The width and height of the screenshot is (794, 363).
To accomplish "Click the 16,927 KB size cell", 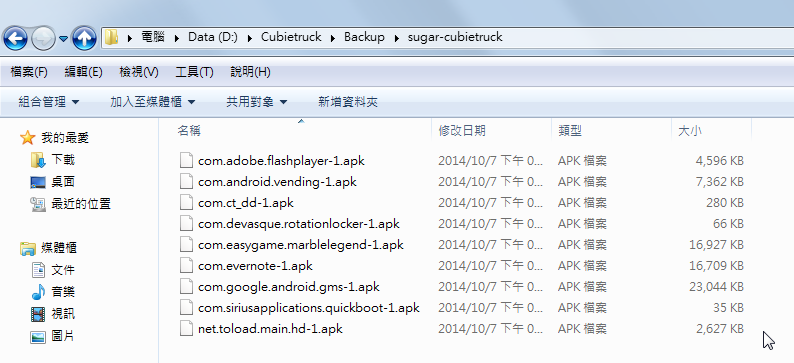I will click(x=716, y=245).
